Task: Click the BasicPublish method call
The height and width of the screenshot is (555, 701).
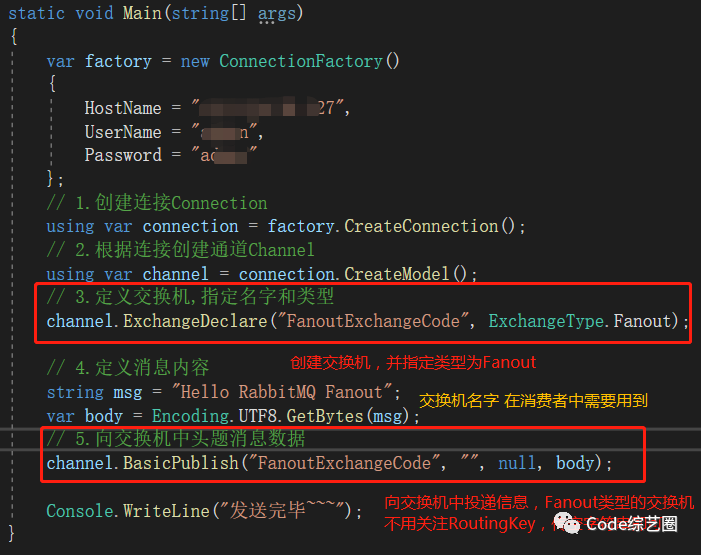Action: coord(180,463)
